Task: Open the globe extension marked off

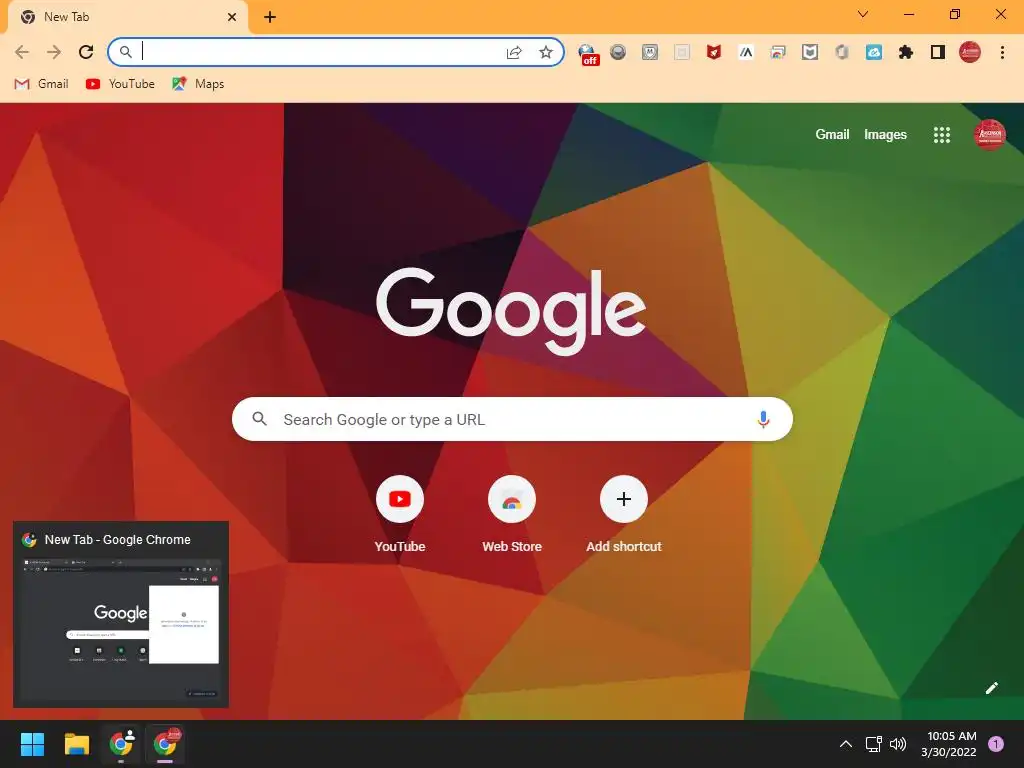Action: (x=588, y=54)
